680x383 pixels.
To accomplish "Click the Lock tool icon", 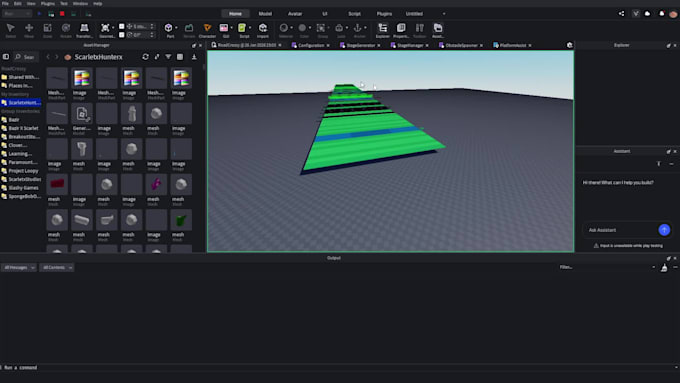I will coord(339,28).
